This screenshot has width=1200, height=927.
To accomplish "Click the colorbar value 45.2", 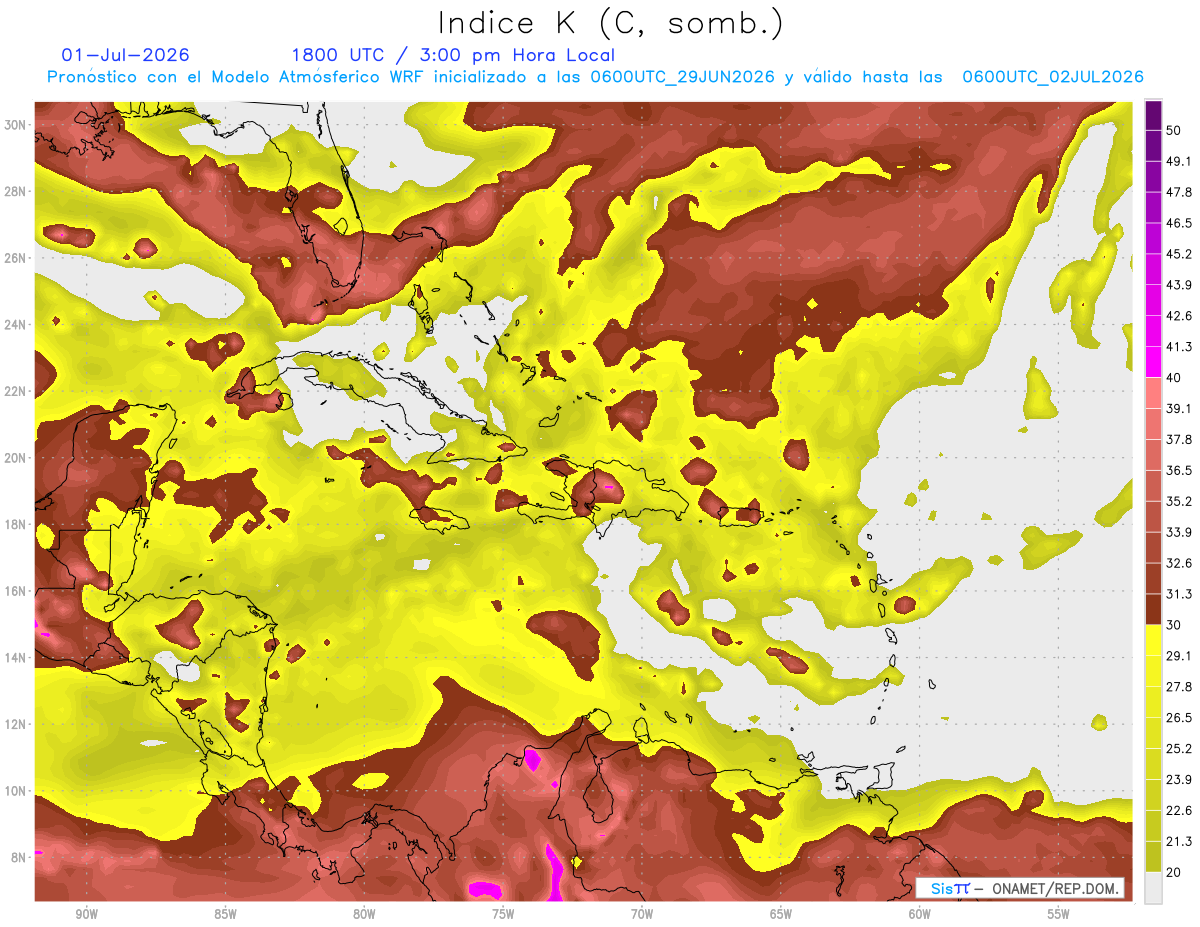I will click(1178, 254).
